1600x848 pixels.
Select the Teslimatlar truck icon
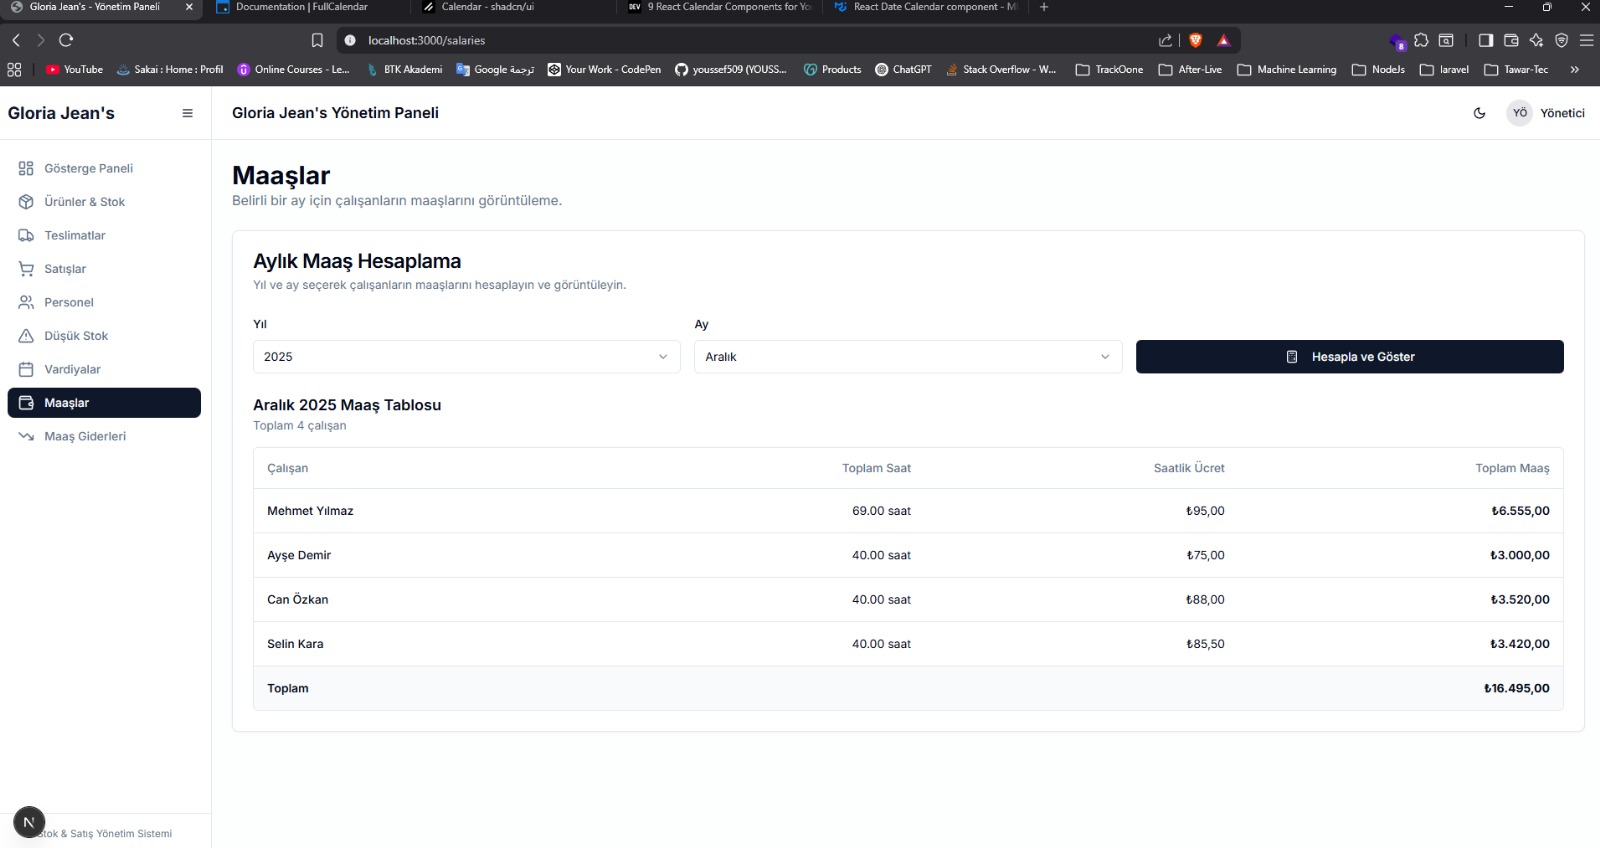coord(26,235)
